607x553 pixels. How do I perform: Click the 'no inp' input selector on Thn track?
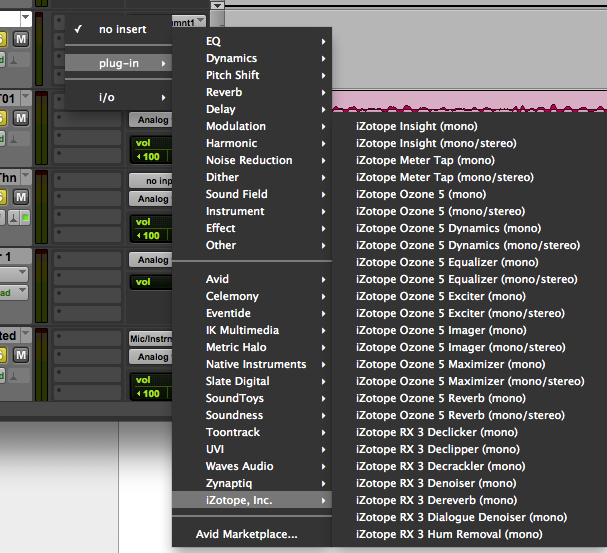(151, 181)
